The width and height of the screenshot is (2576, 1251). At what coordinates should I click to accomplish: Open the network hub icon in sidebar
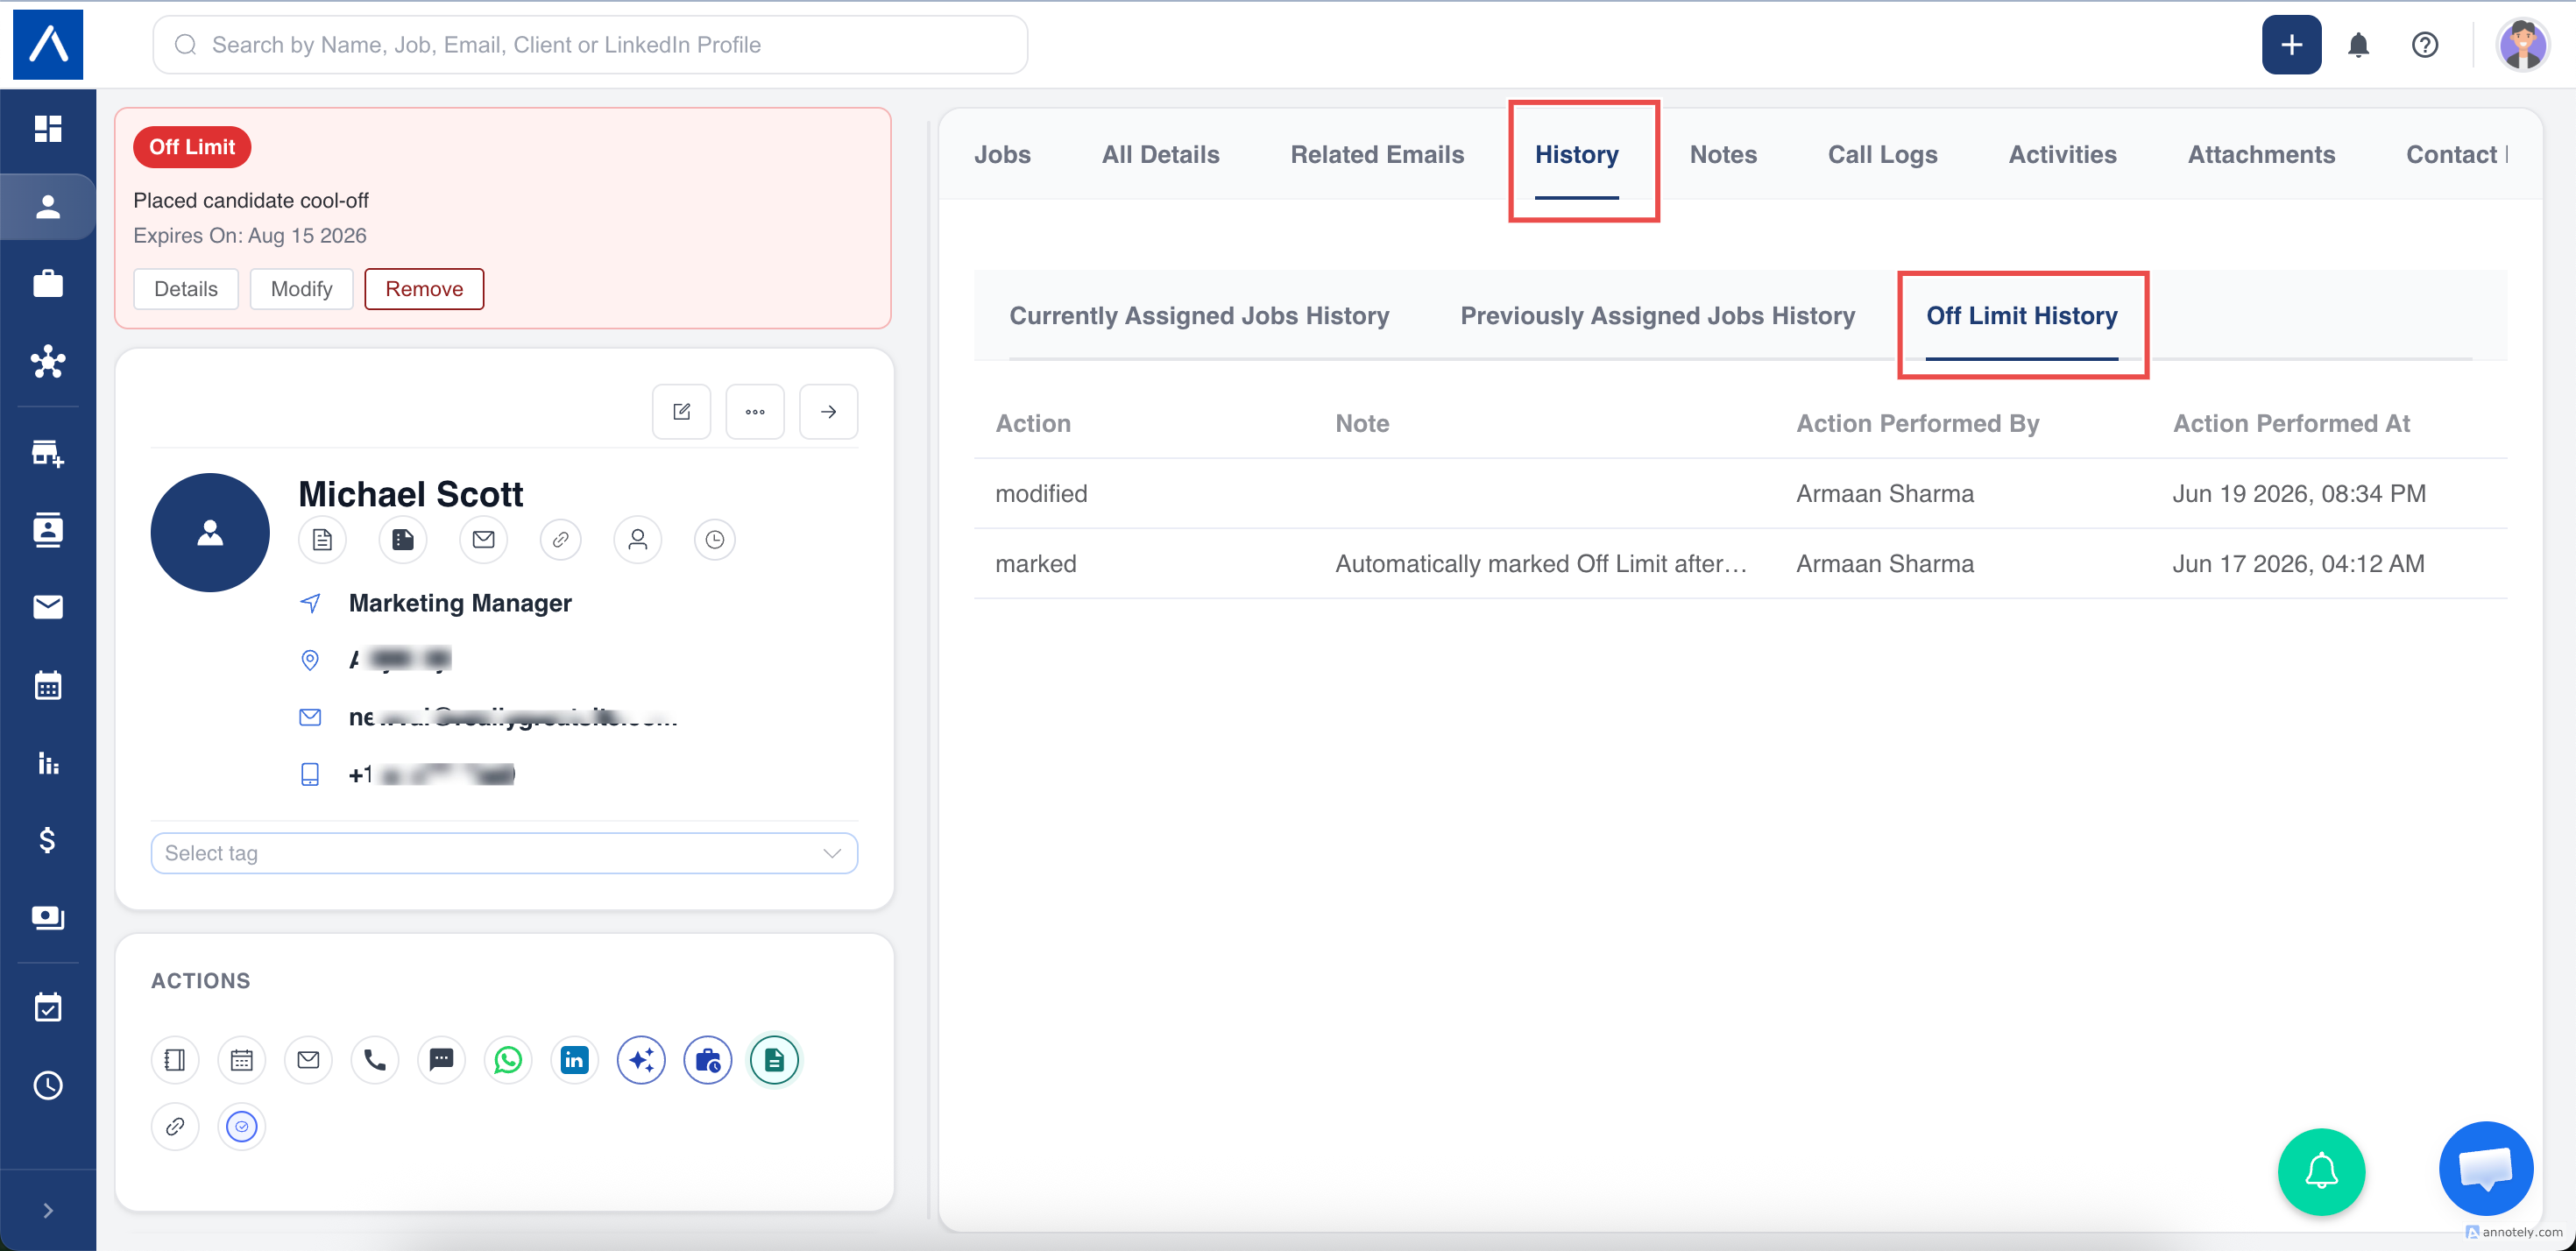[48, 361]
